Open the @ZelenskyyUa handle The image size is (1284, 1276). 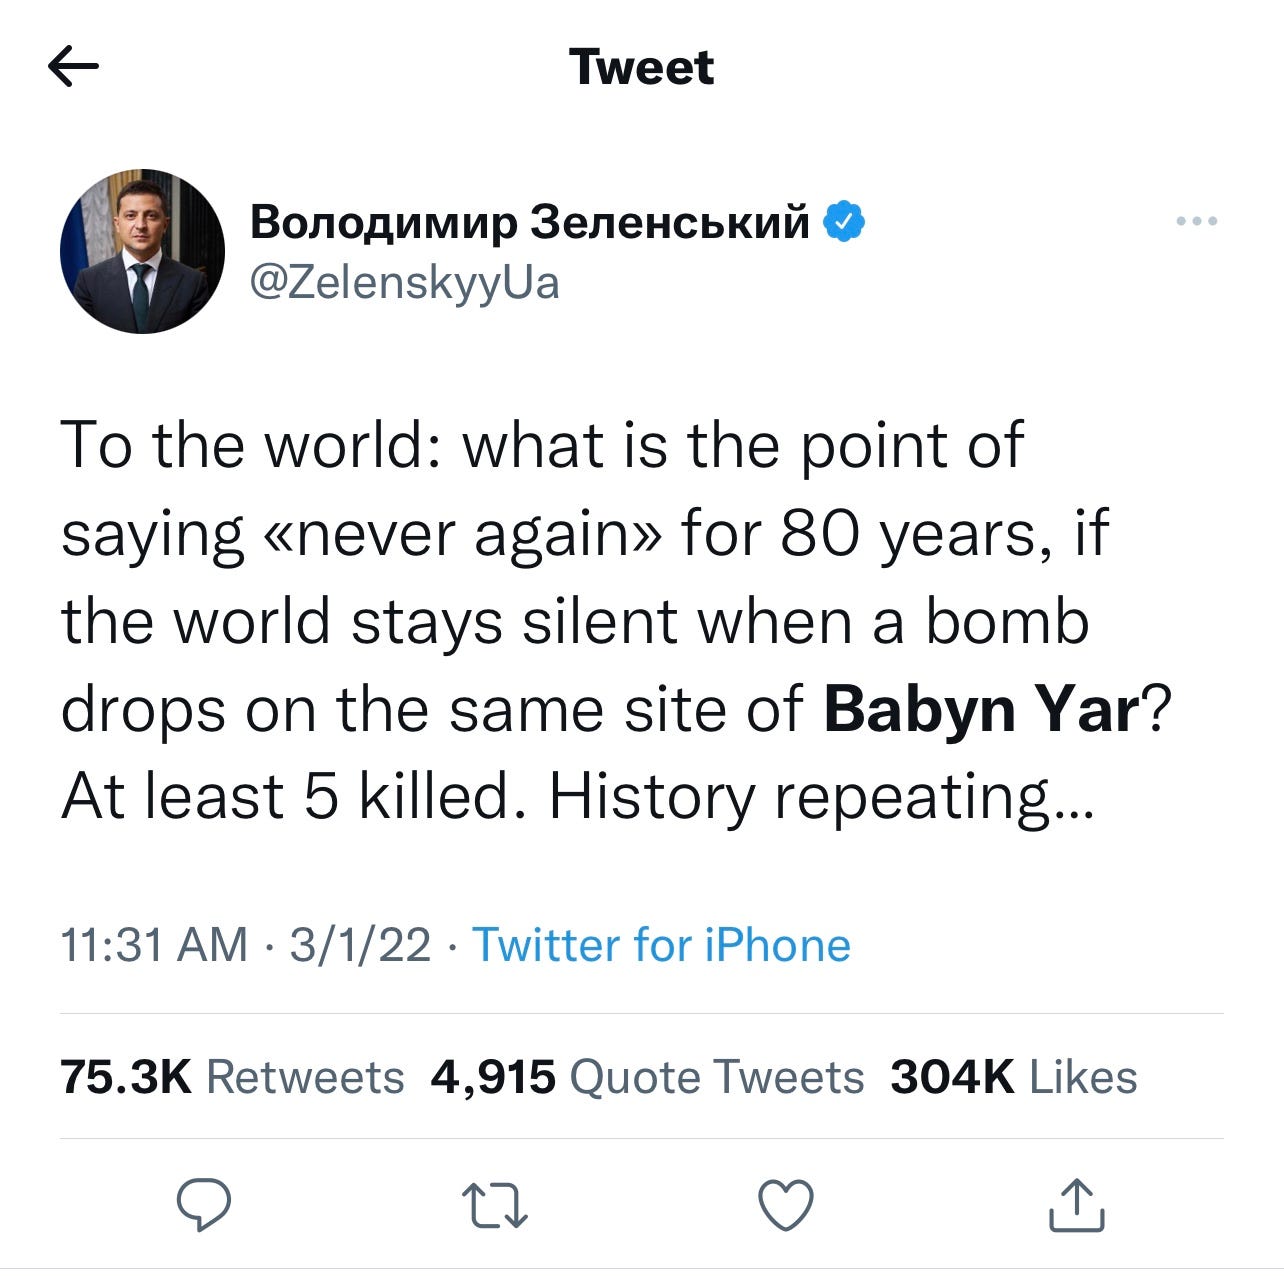(x=404, y=283)
